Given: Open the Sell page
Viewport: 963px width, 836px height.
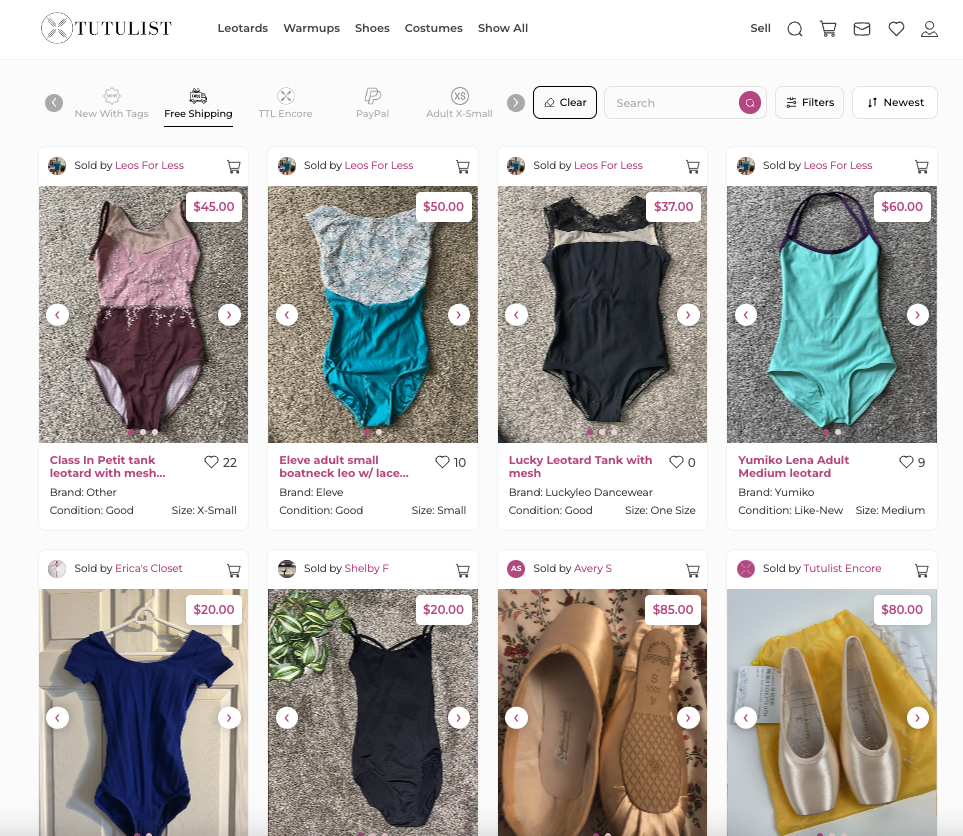Looking at the screenshot, I should 760,28.
